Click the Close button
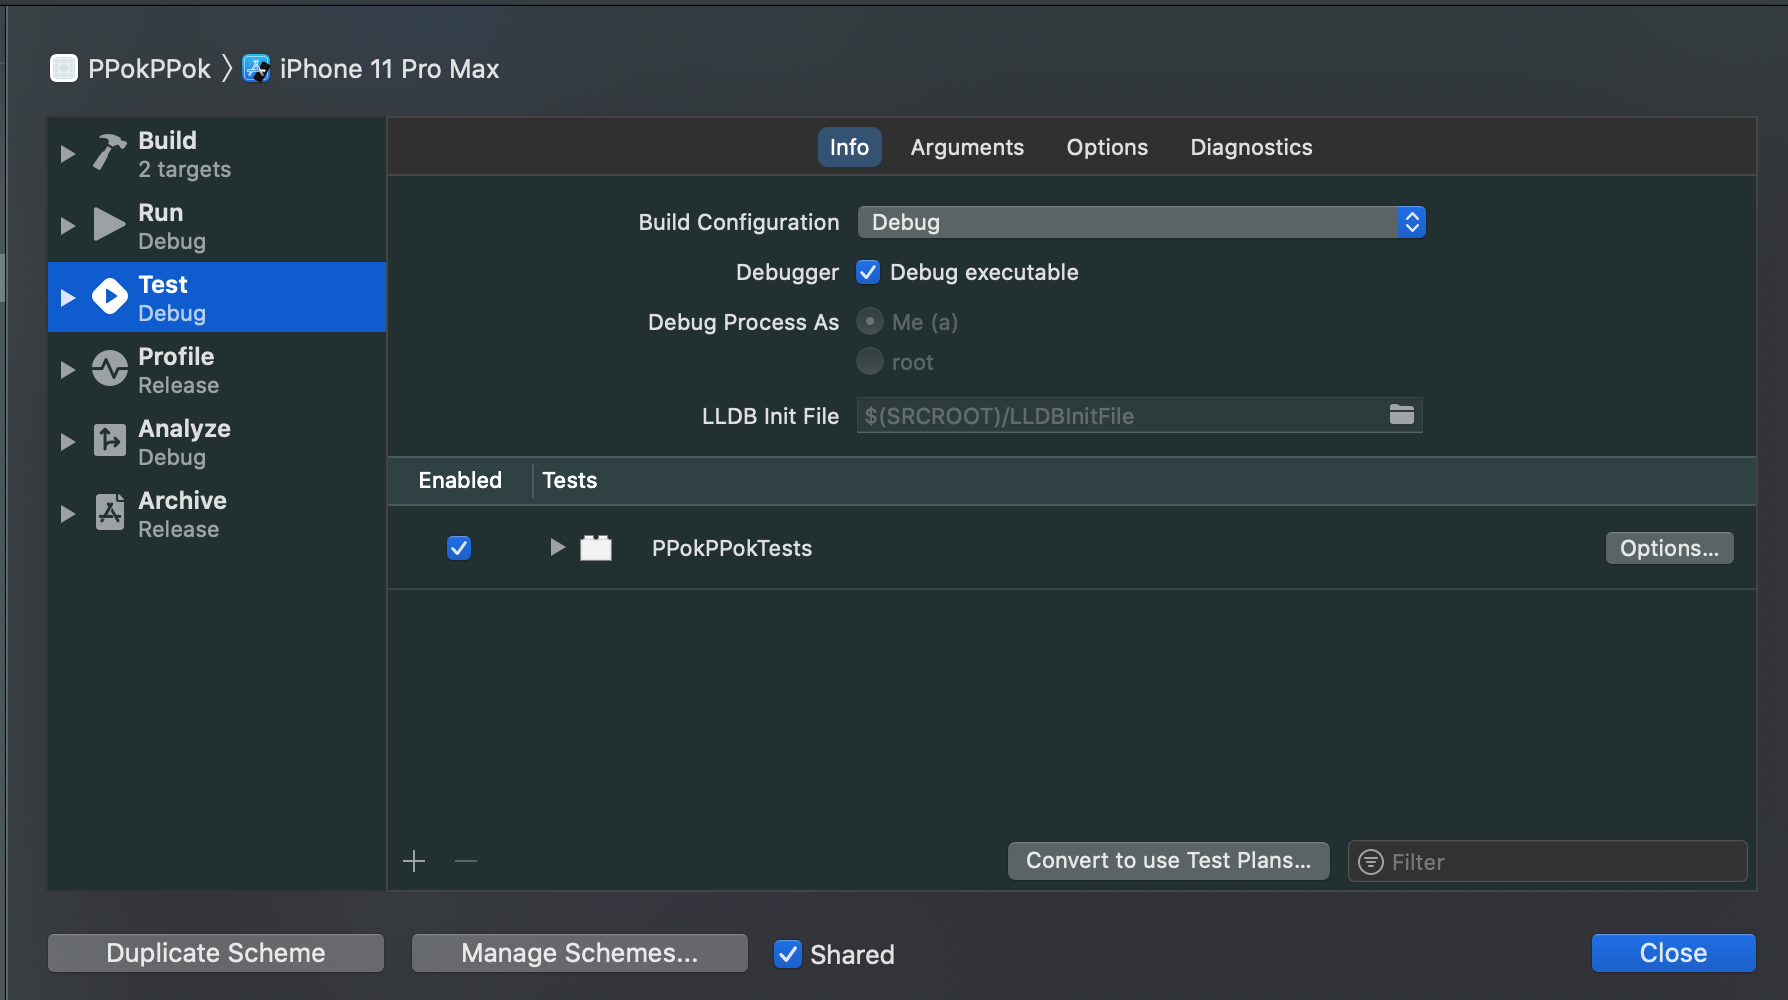The width and height of the screenshot is (1788, 1000). click(x=1673, y=953)
